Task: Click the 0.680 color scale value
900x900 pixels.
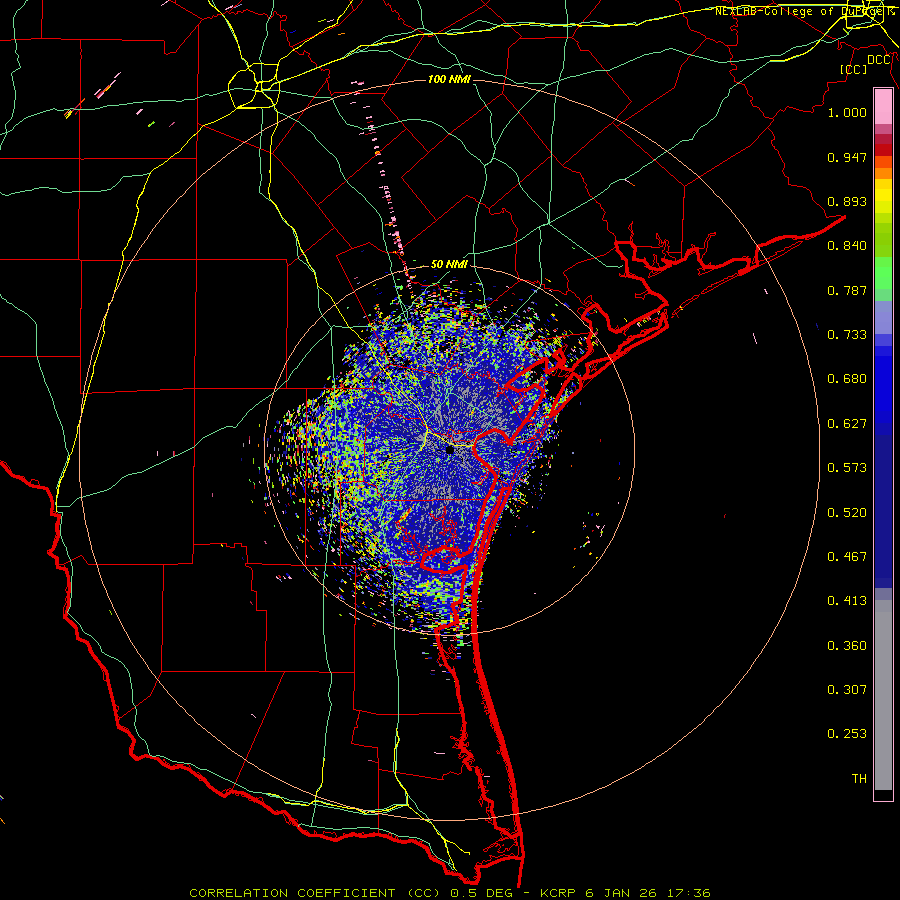Action: [847, 379]
